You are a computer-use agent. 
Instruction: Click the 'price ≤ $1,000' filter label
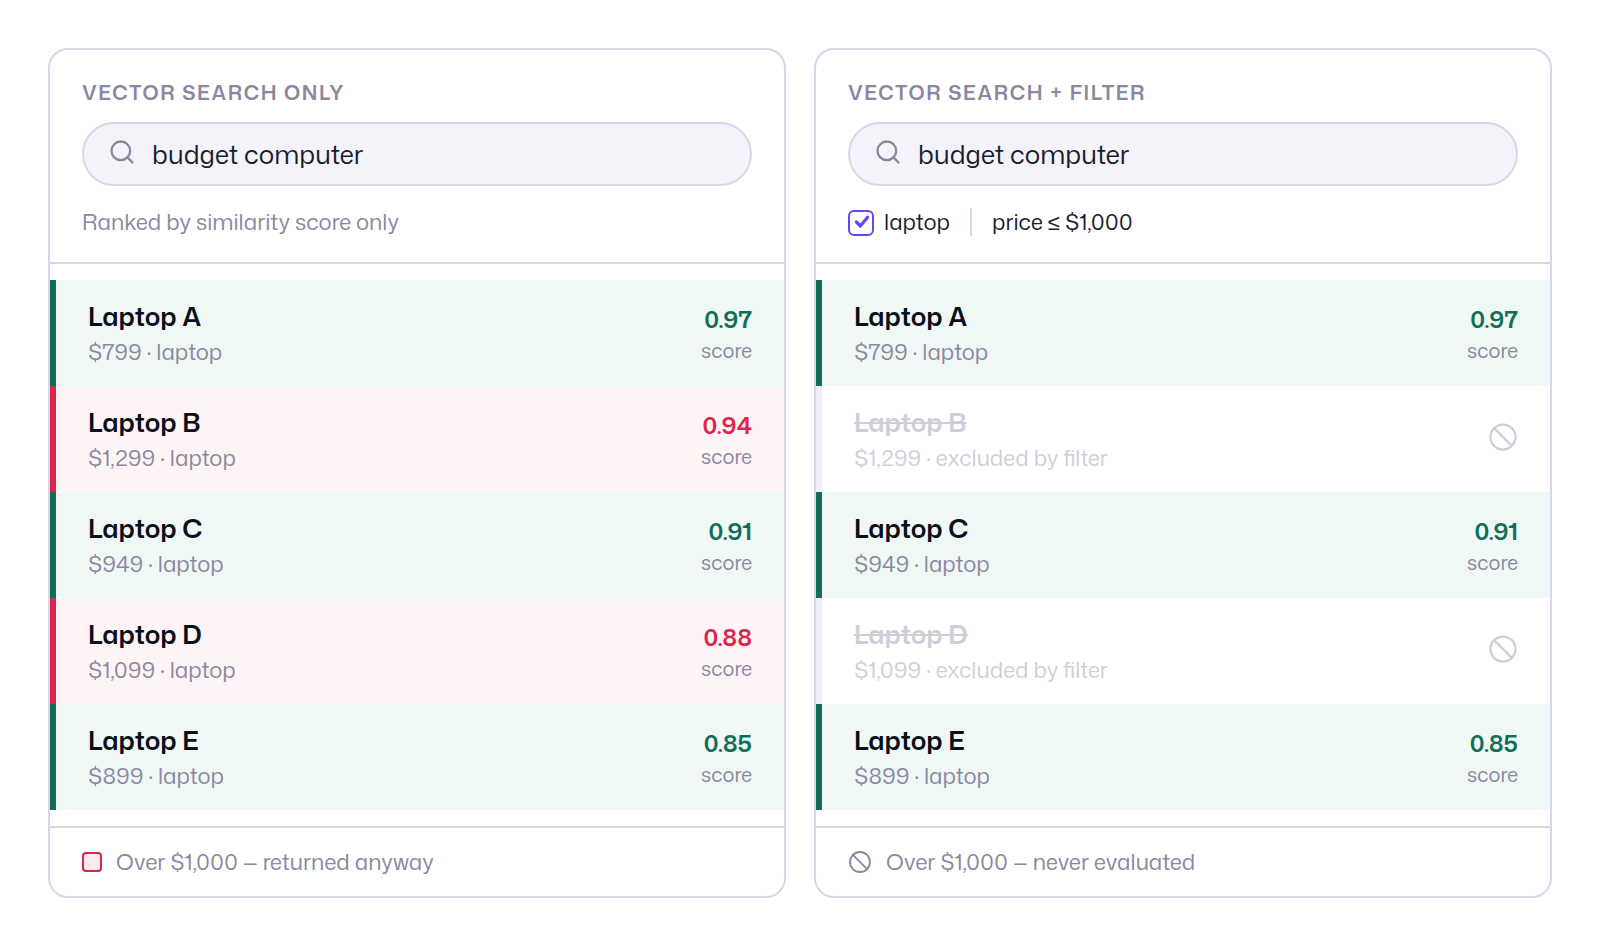tap(1062, 222)
